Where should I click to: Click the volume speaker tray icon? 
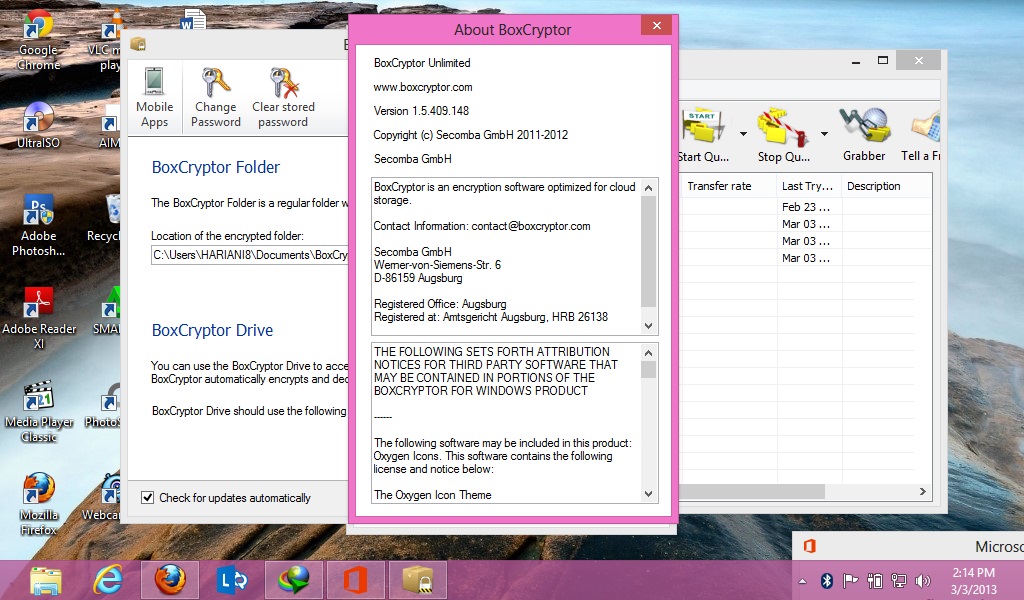[x=922, y=581]
